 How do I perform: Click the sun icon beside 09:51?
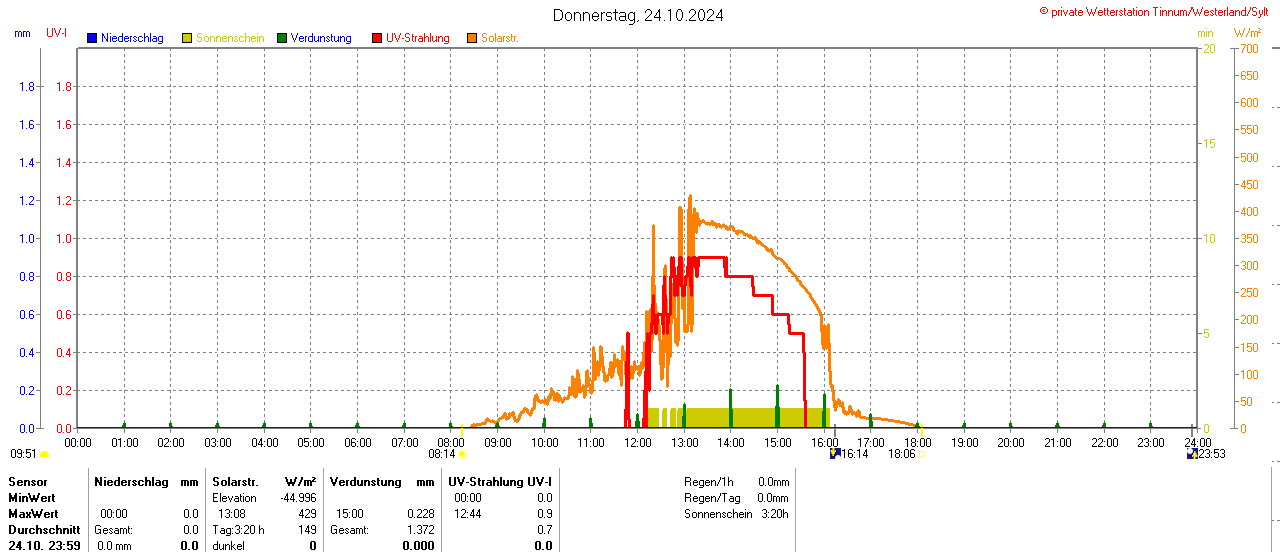pos(44,454)
